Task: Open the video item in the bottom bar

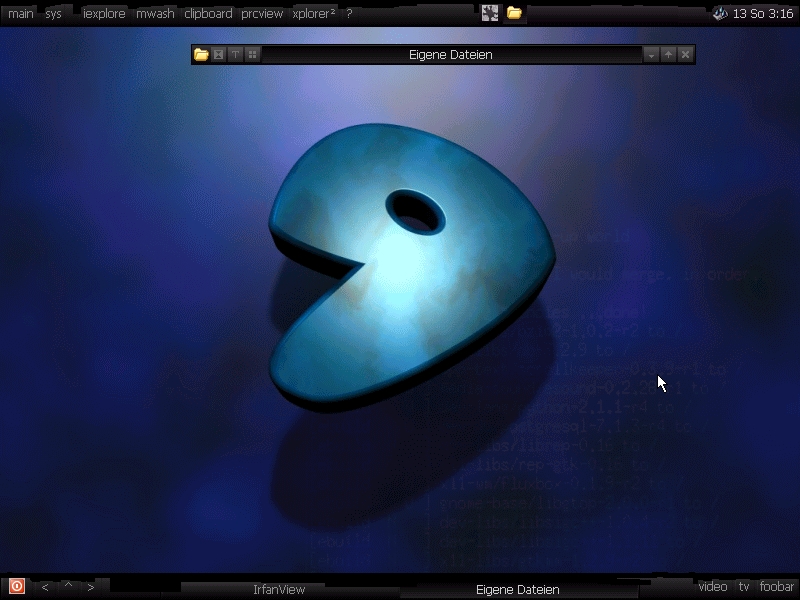Action: [713, 587]
